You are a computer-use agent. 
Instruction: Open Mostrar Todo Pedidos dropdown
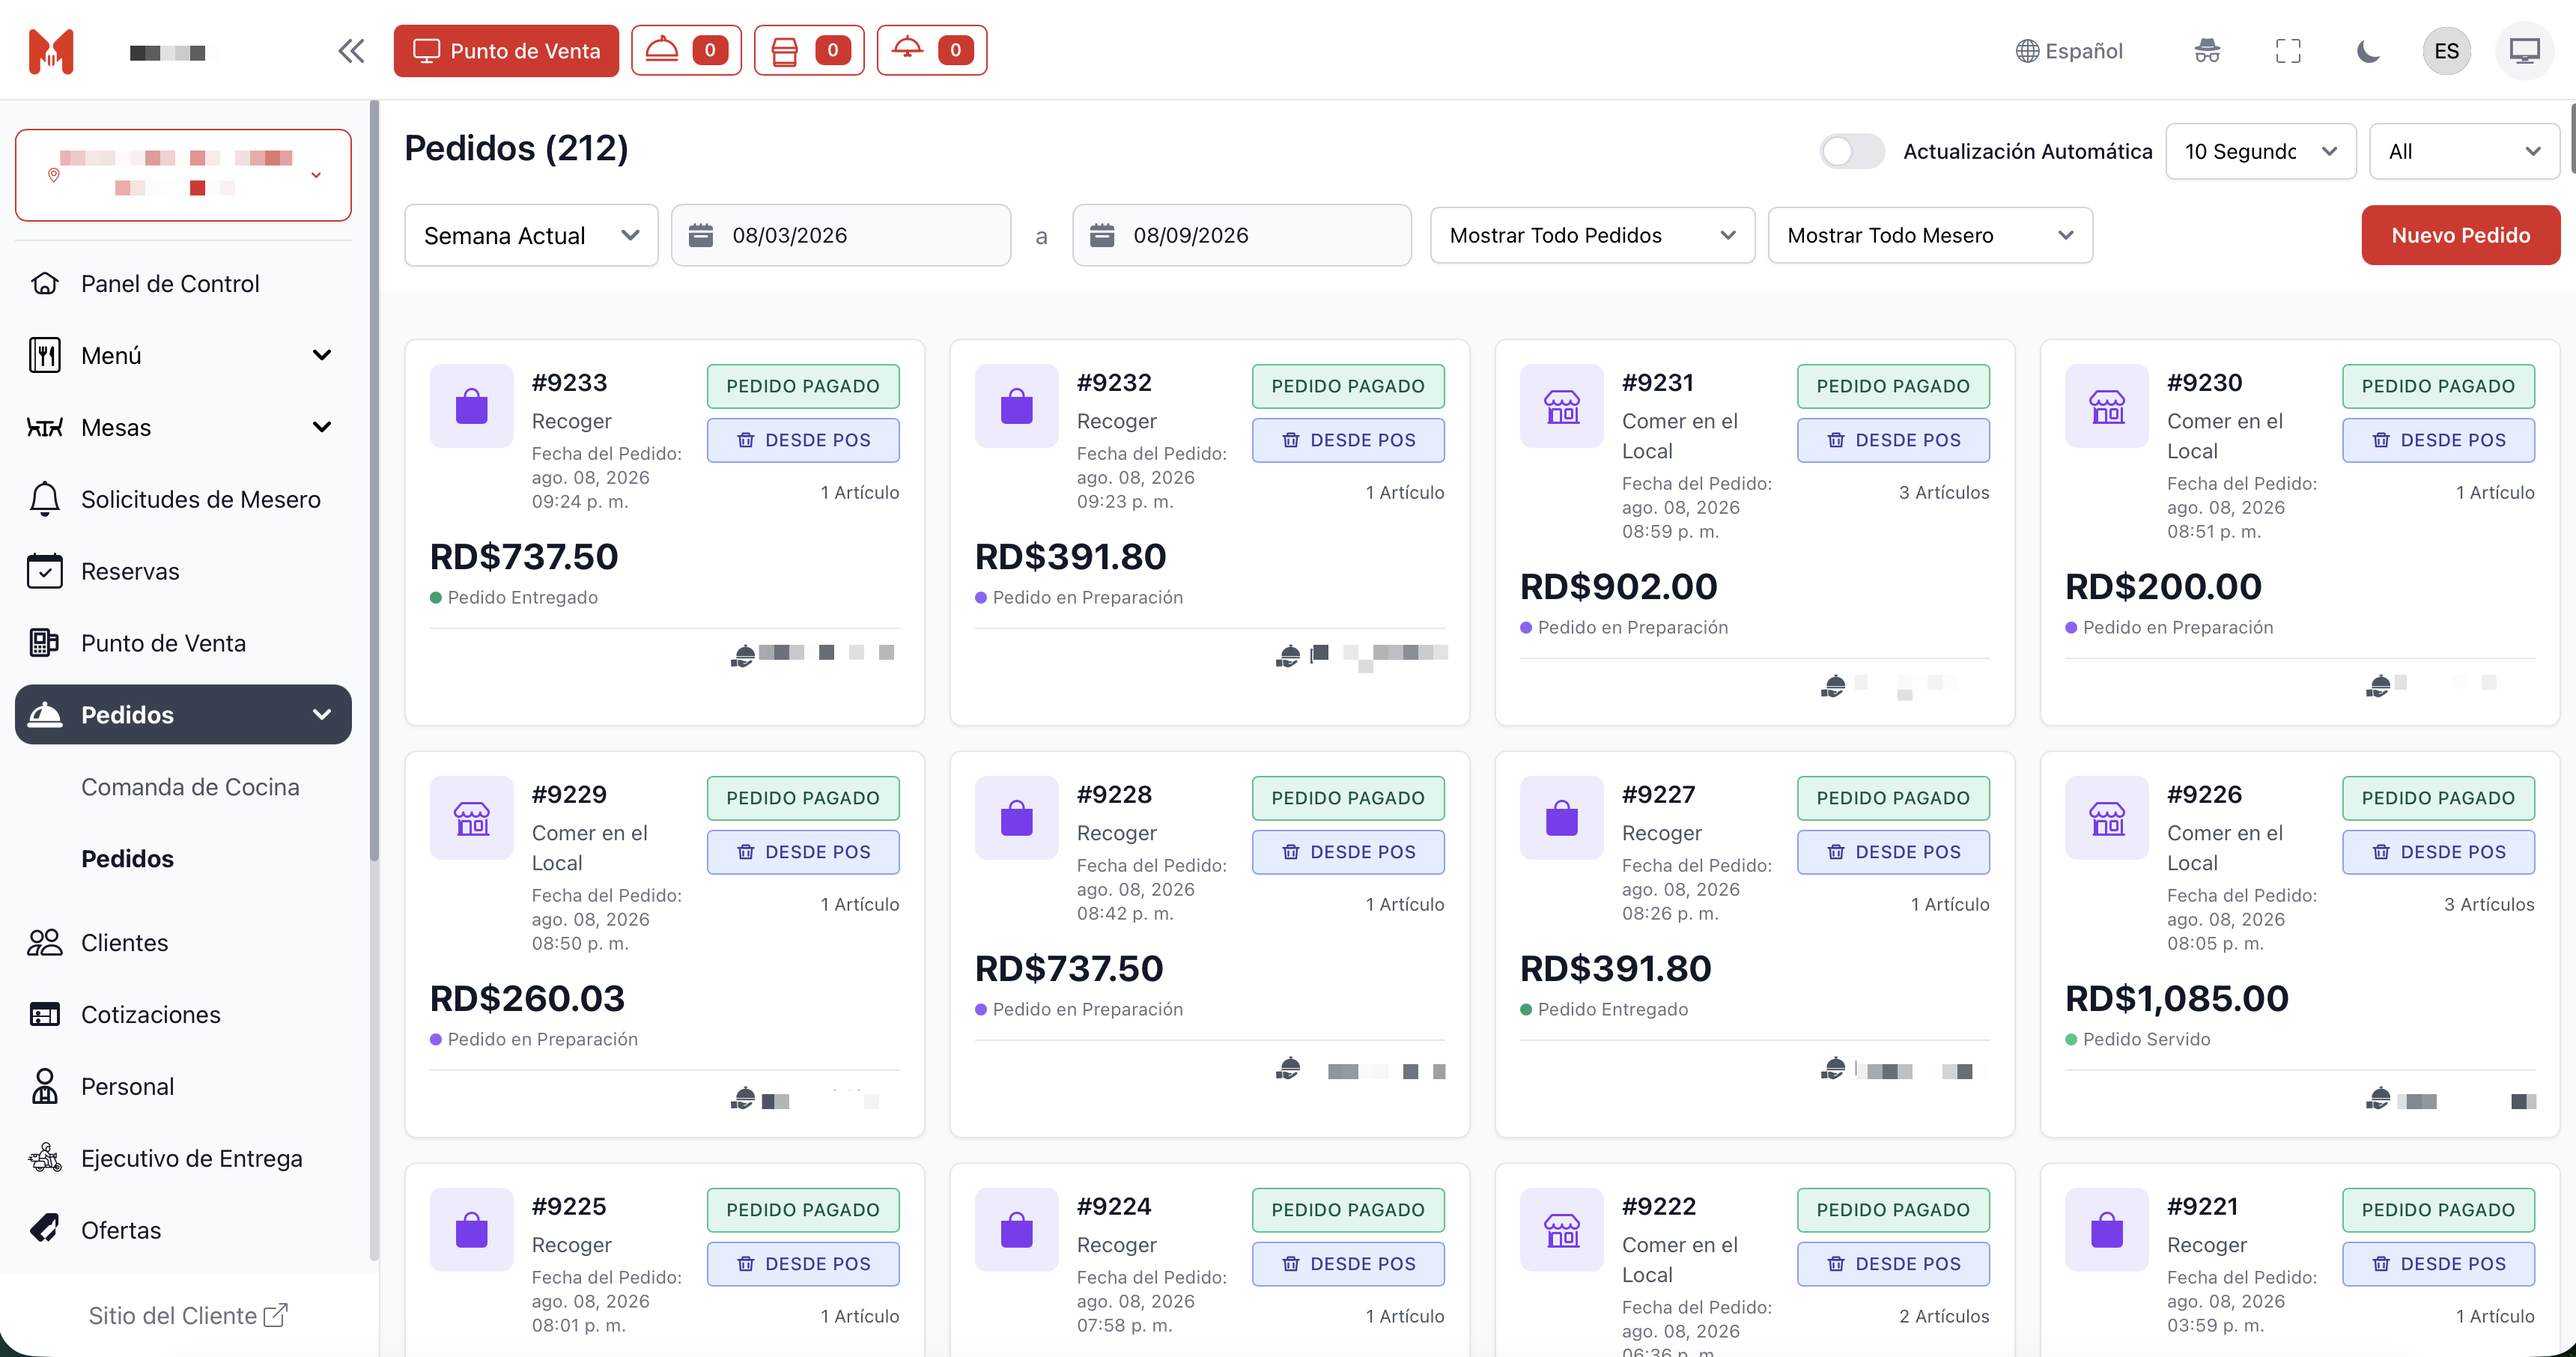pyautogui.click(x=1592, y=235)
